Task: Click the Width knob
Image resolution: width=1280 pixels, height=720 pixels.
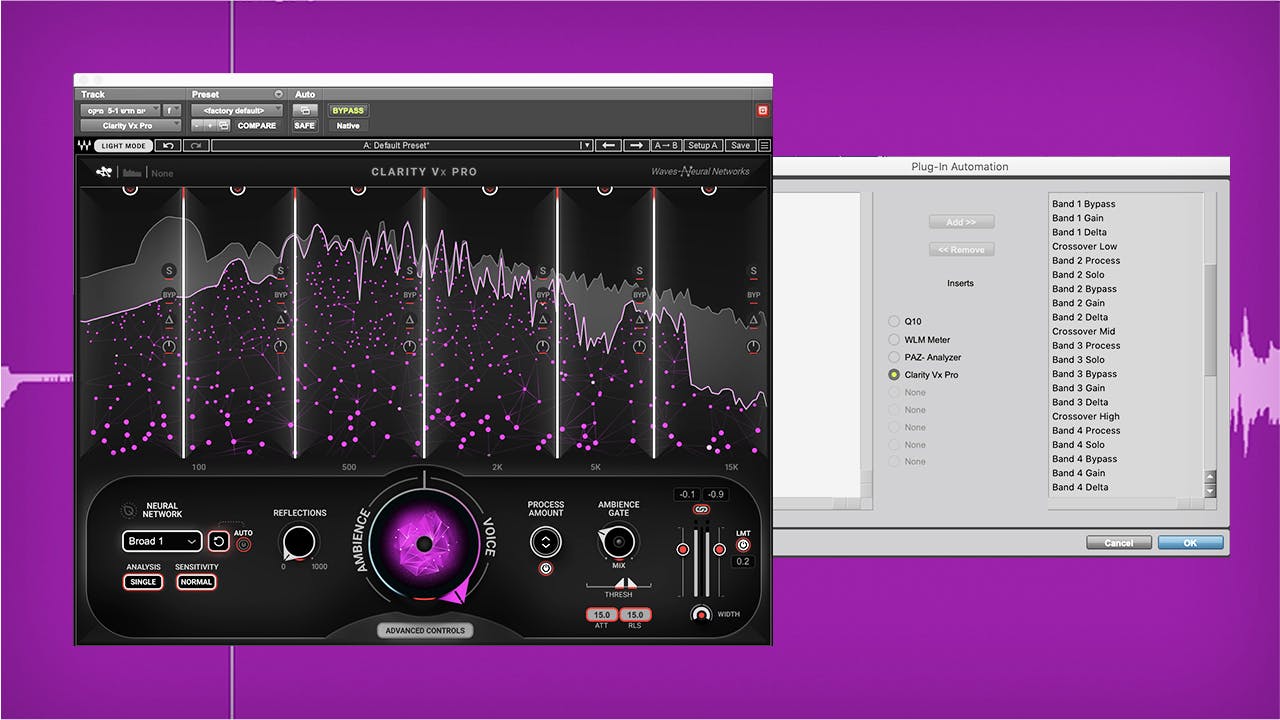Action: click(x=702, y=614)
